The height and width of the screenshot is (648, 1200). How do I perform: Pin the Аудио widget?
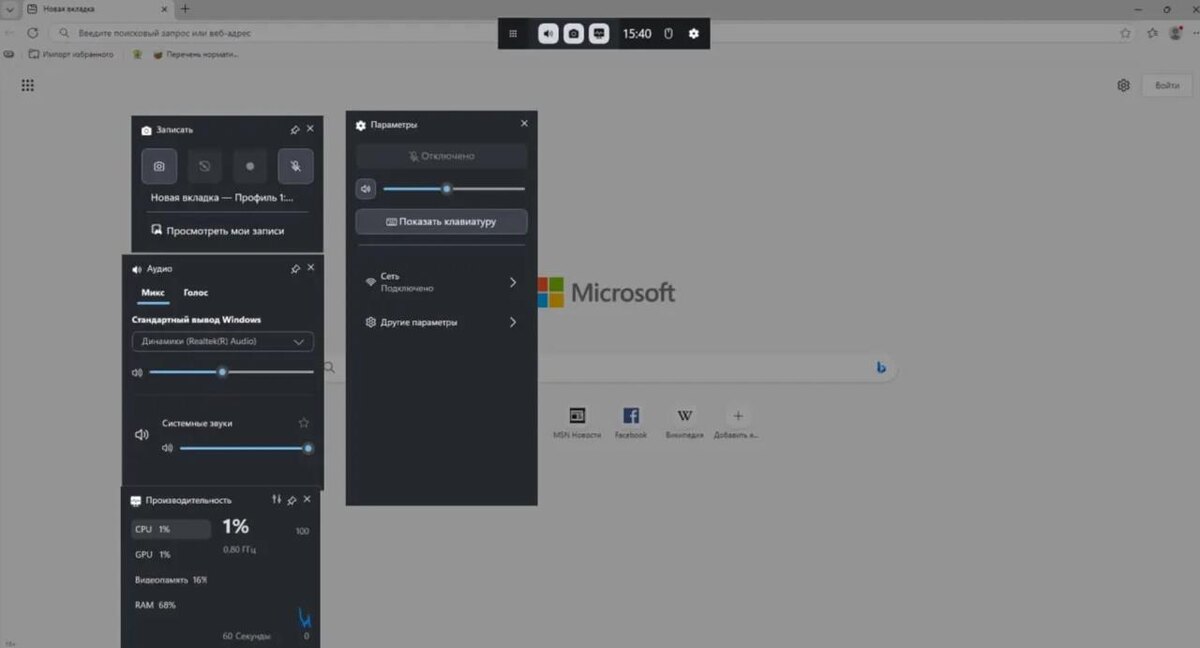[295, 269]
